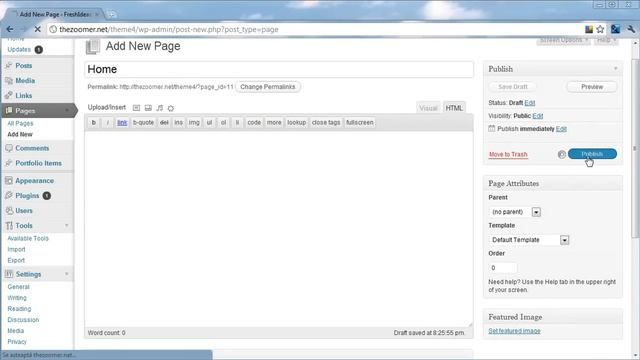Insert del tag
640x360 pixels.
click(x=164, y=122)
